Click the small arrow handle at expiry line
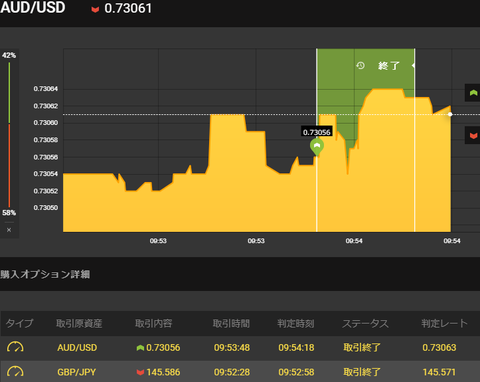 [x=413, y=65]
